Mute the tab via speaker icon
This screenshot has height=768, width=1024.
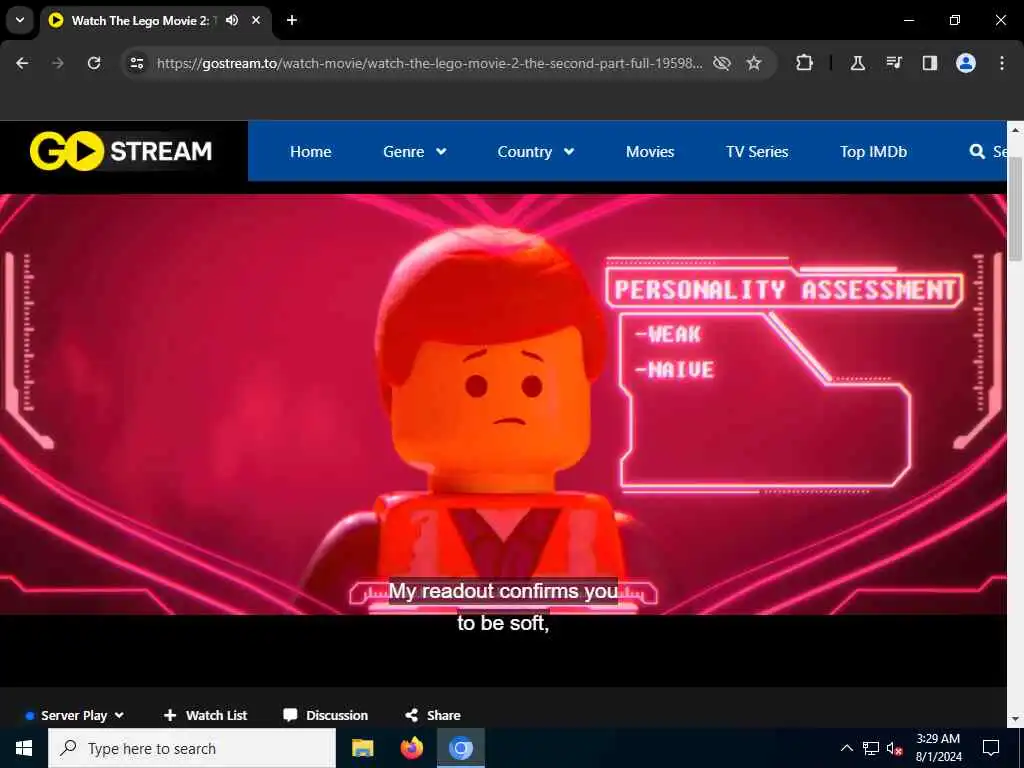(232, 20)
